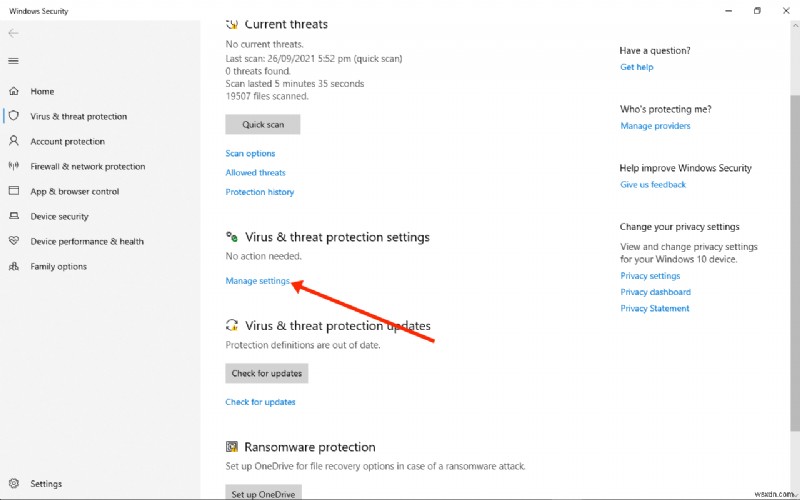
Task: Open Account protection person icon
Action: (14, 141)
